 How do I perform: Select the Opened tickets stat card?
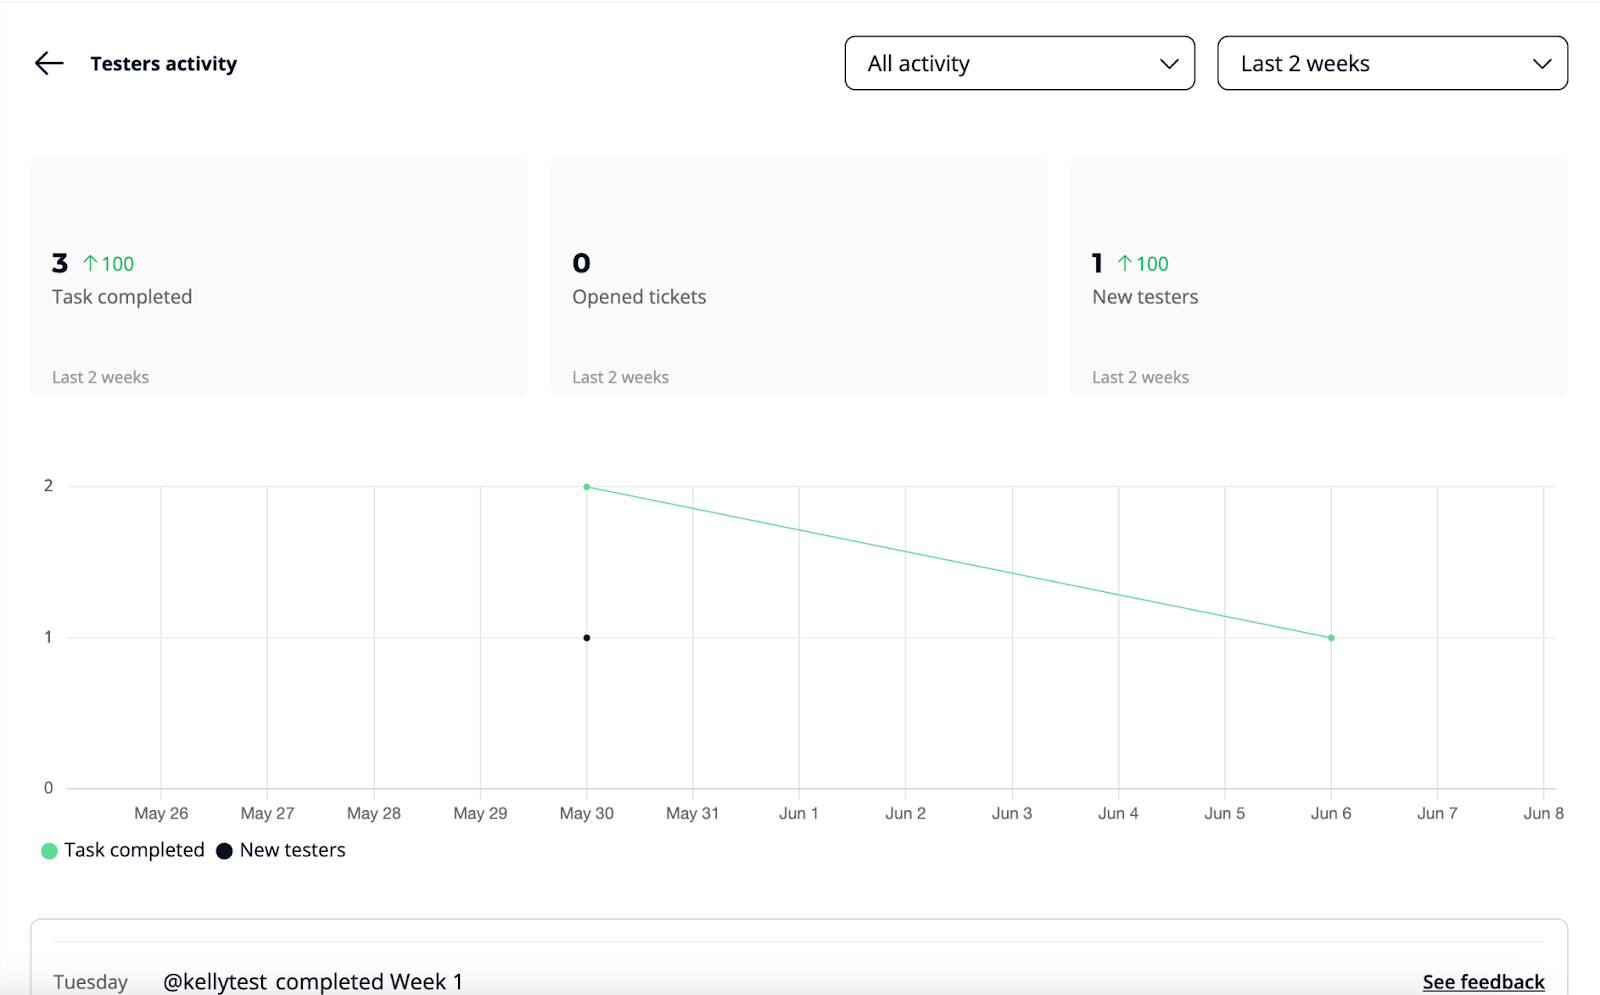(x=799, y=277)
